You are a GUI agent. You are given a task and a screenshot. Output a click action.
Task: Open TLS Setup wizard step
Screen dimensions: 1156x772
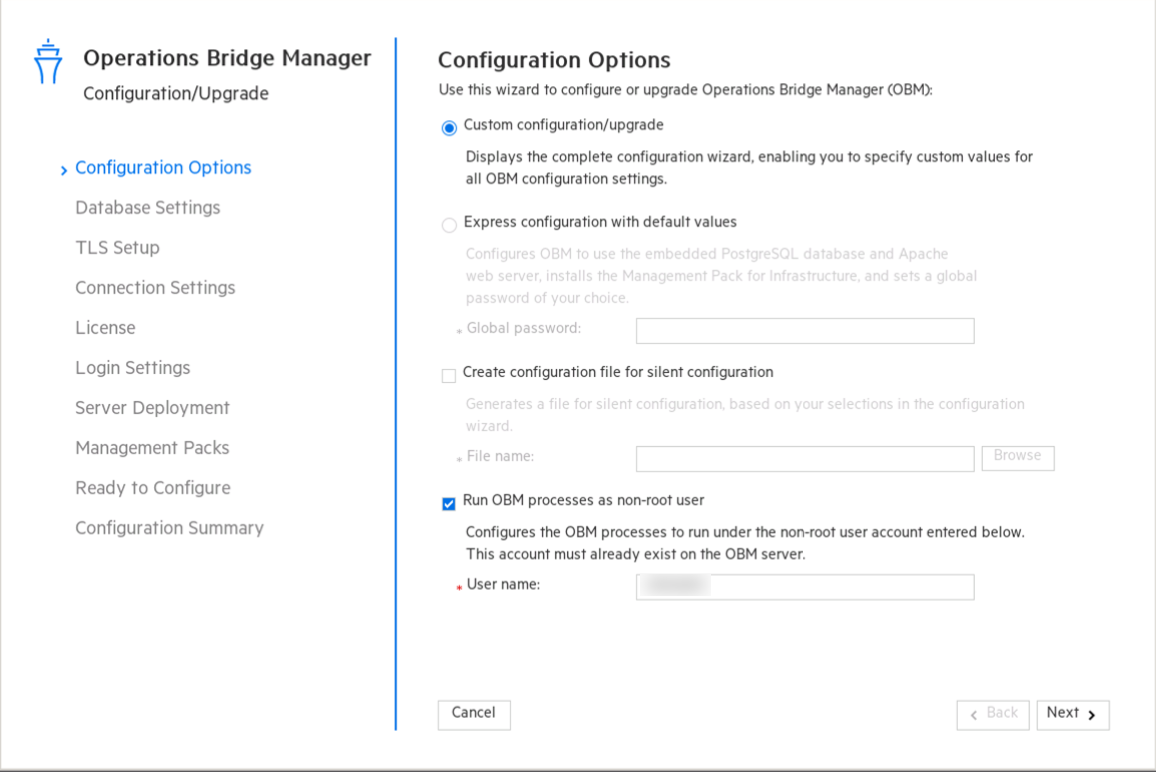click(x=117, y=248)
